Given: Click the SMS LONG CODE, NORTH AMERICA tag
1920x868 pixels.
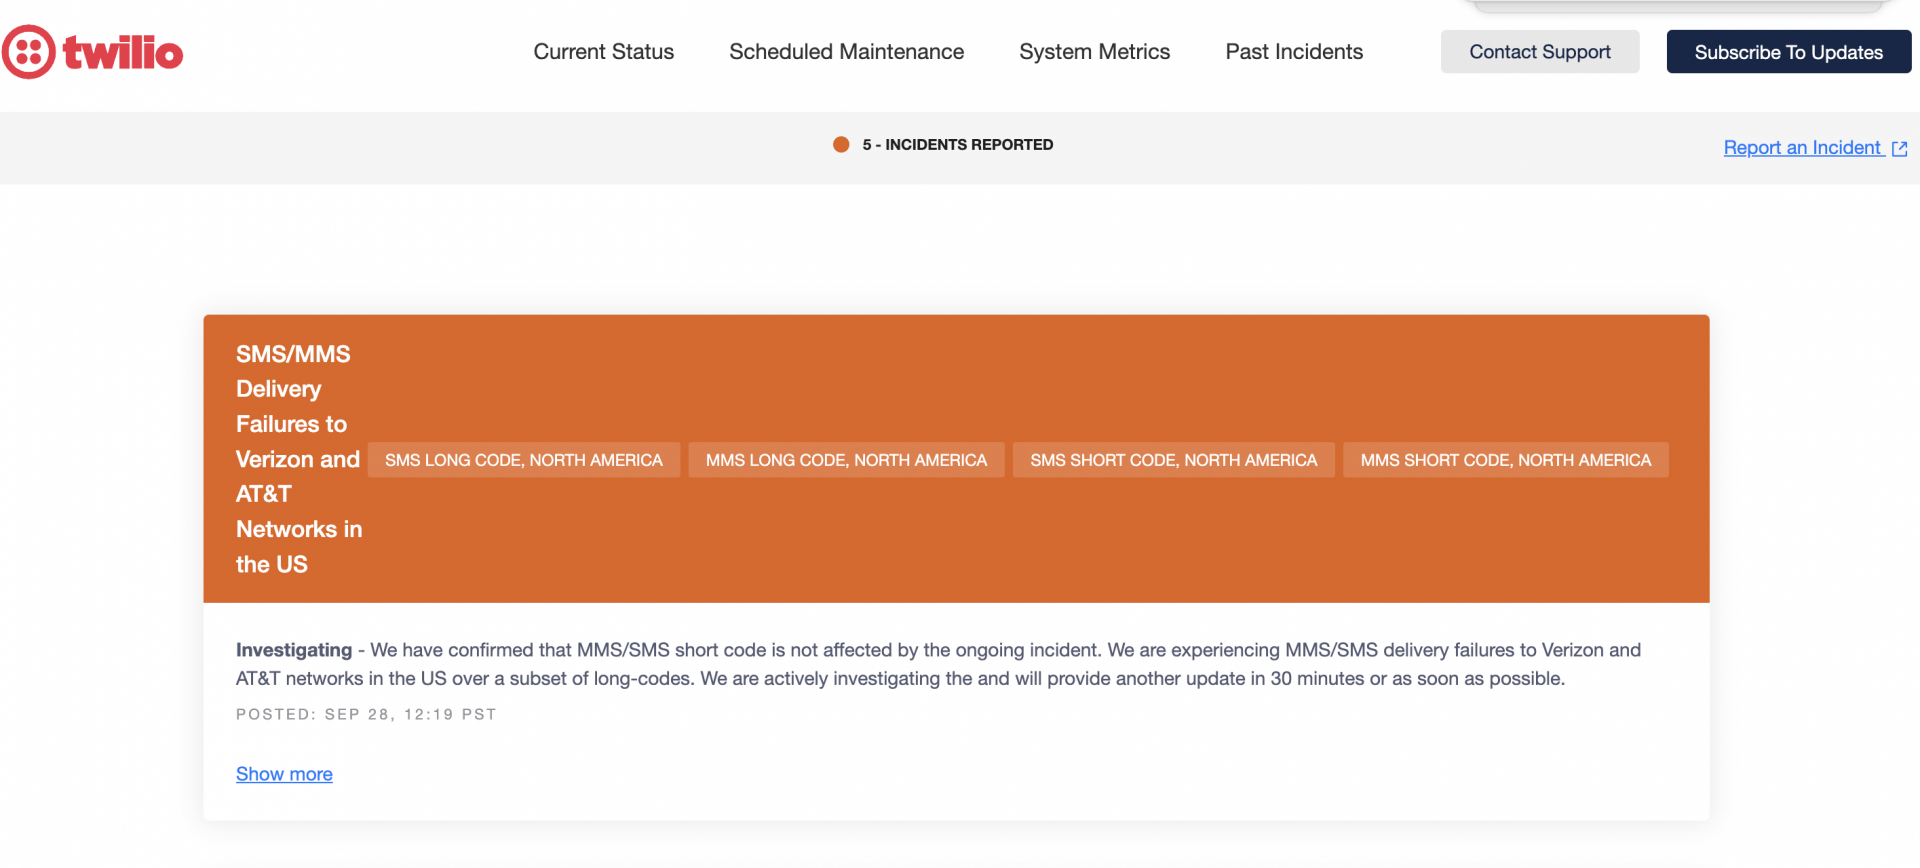Looking at the screenshot, I should click(524, 459).
